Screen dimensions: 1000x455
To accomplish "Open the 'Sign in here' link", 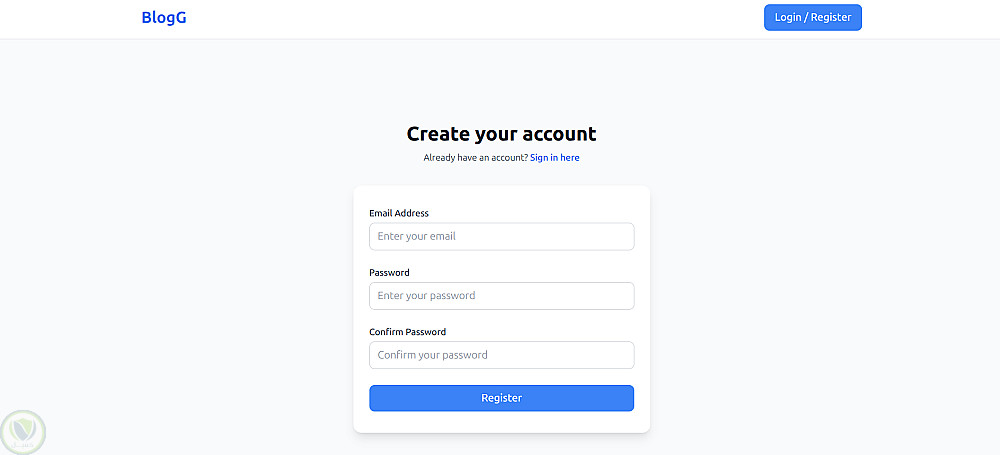I will 554,158.
